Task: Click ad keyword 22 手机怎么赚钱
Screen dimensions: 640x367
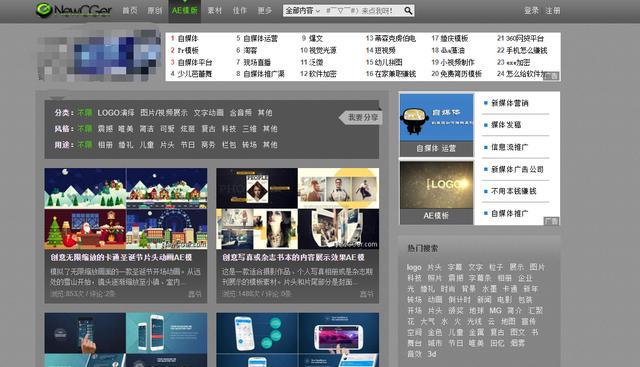Action: tap(527, 50)
